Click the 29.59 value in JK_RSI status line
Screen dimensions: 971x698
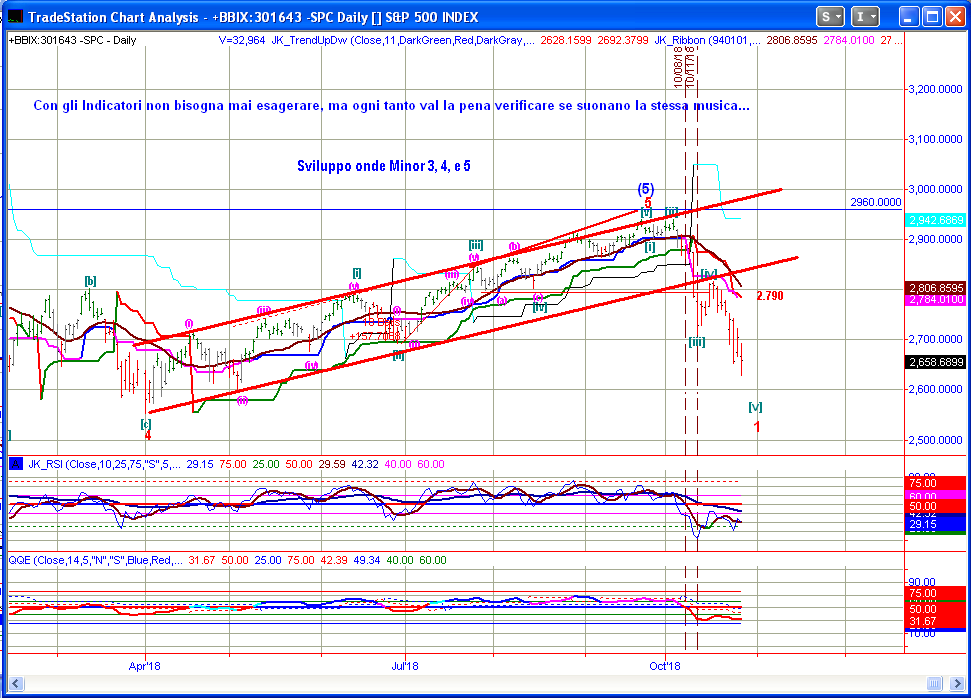click(332, 464)
